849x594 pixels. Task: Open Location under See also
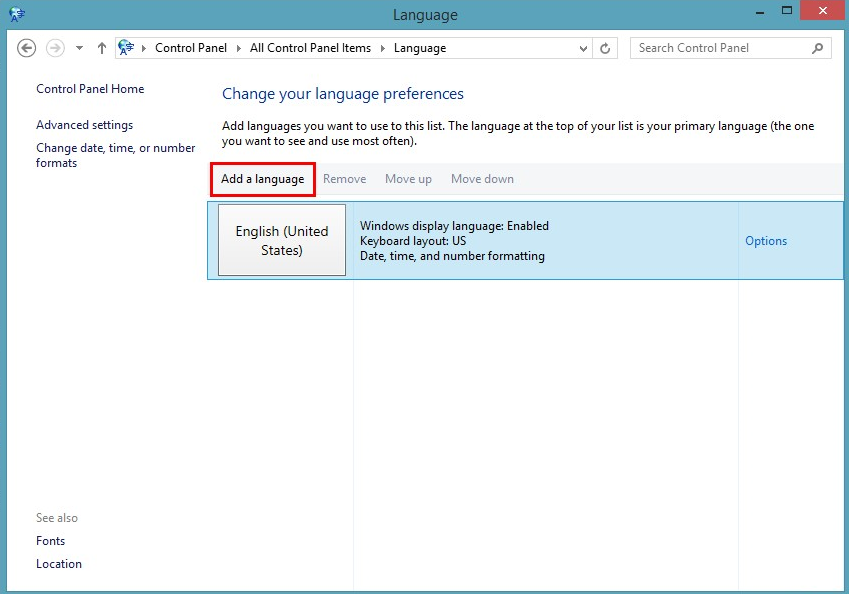coord(59,564)
